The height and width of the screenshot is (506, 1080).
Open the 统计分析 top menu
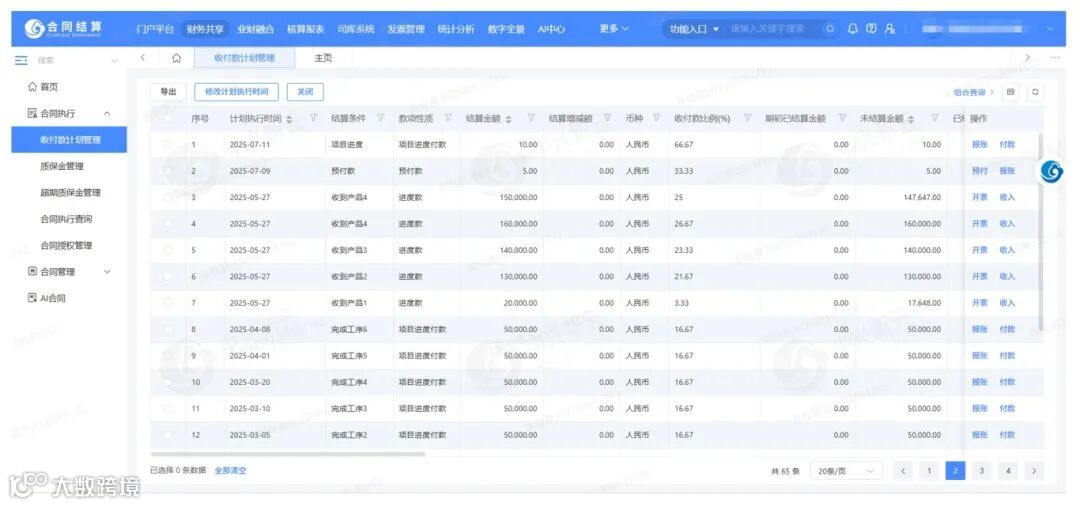(456, 29)
